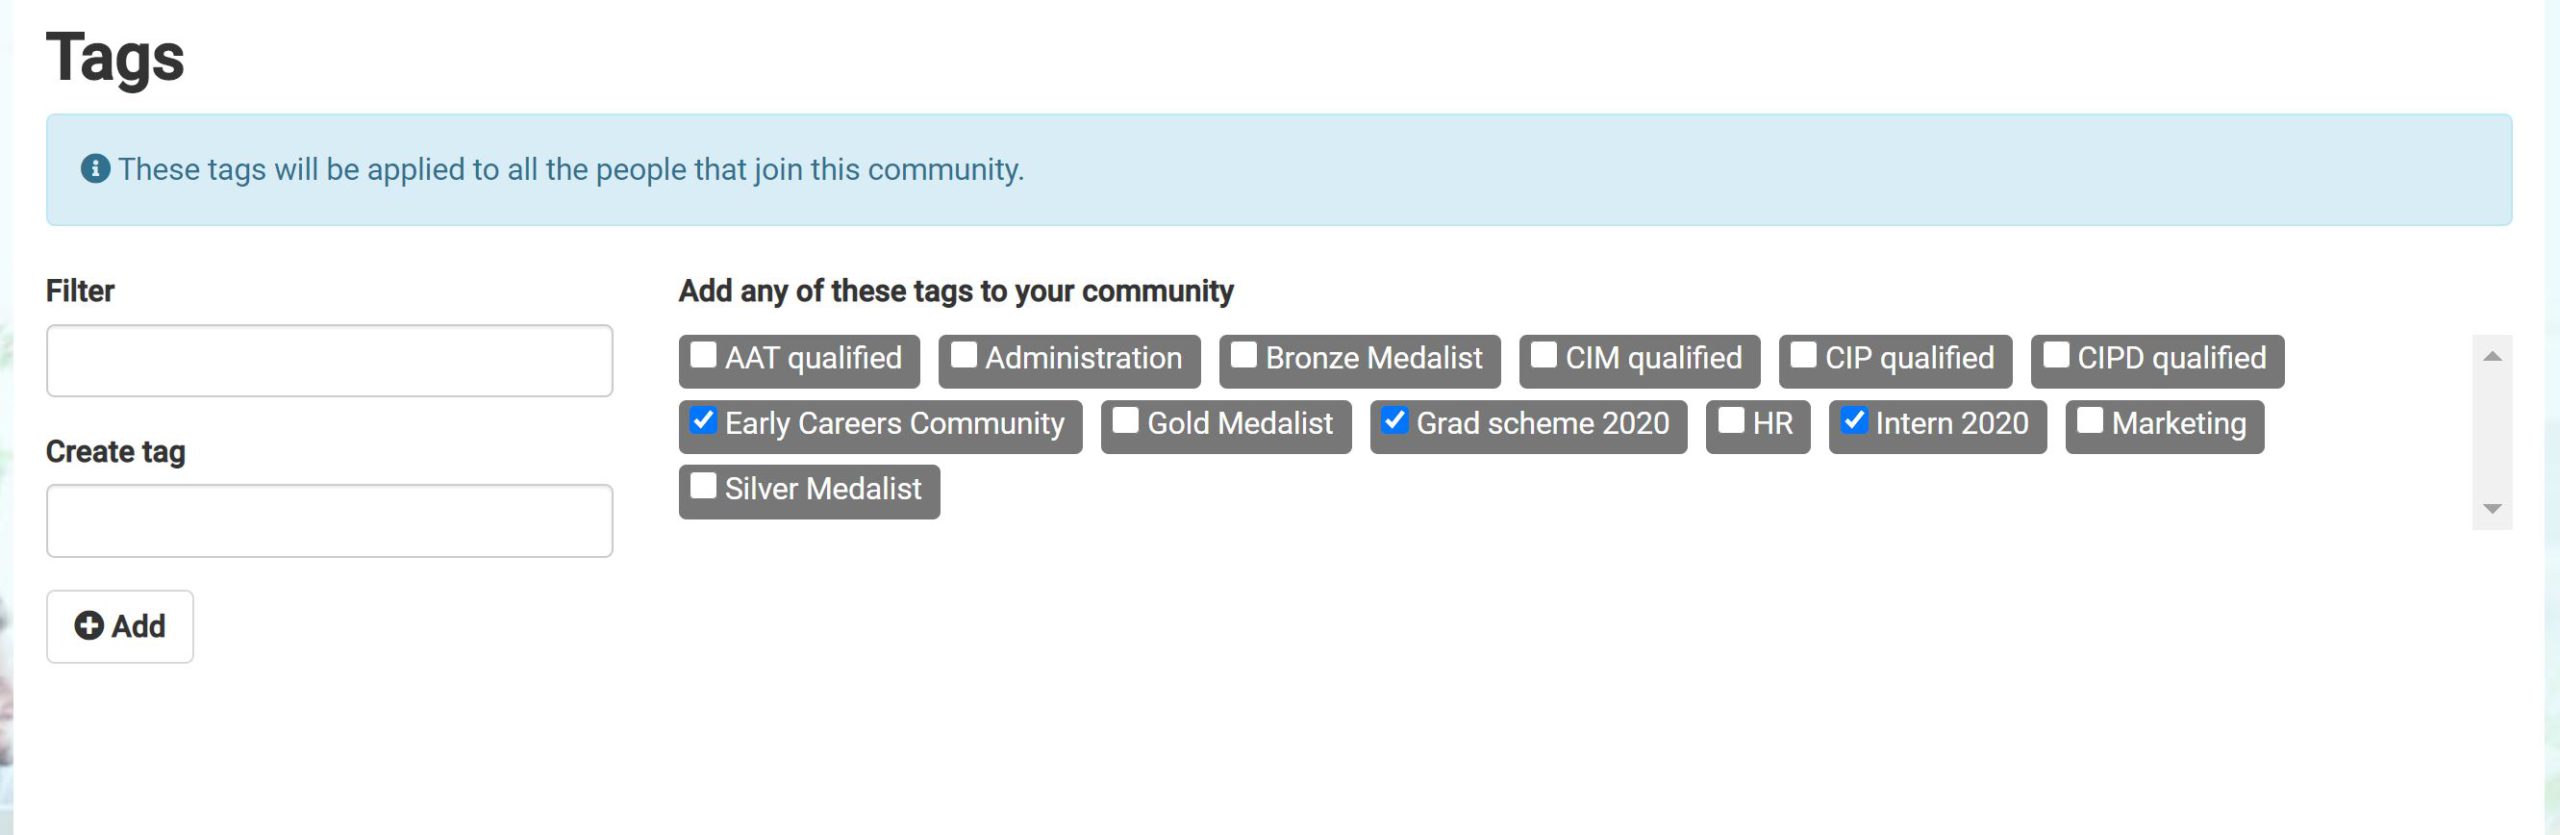Click the tag list scroll down arrow
This screenshot has width=2560, height=835.
pos(2492,509)
